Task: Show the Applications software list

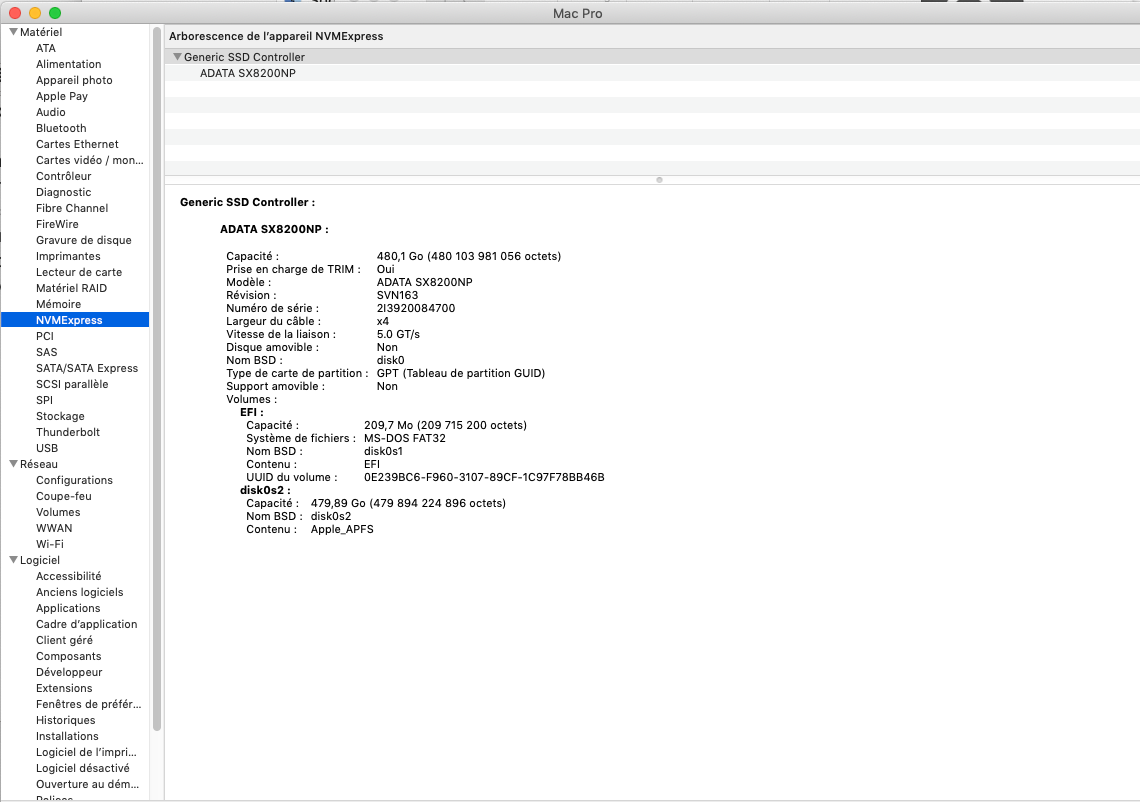Action: click(x=68, y=608)
